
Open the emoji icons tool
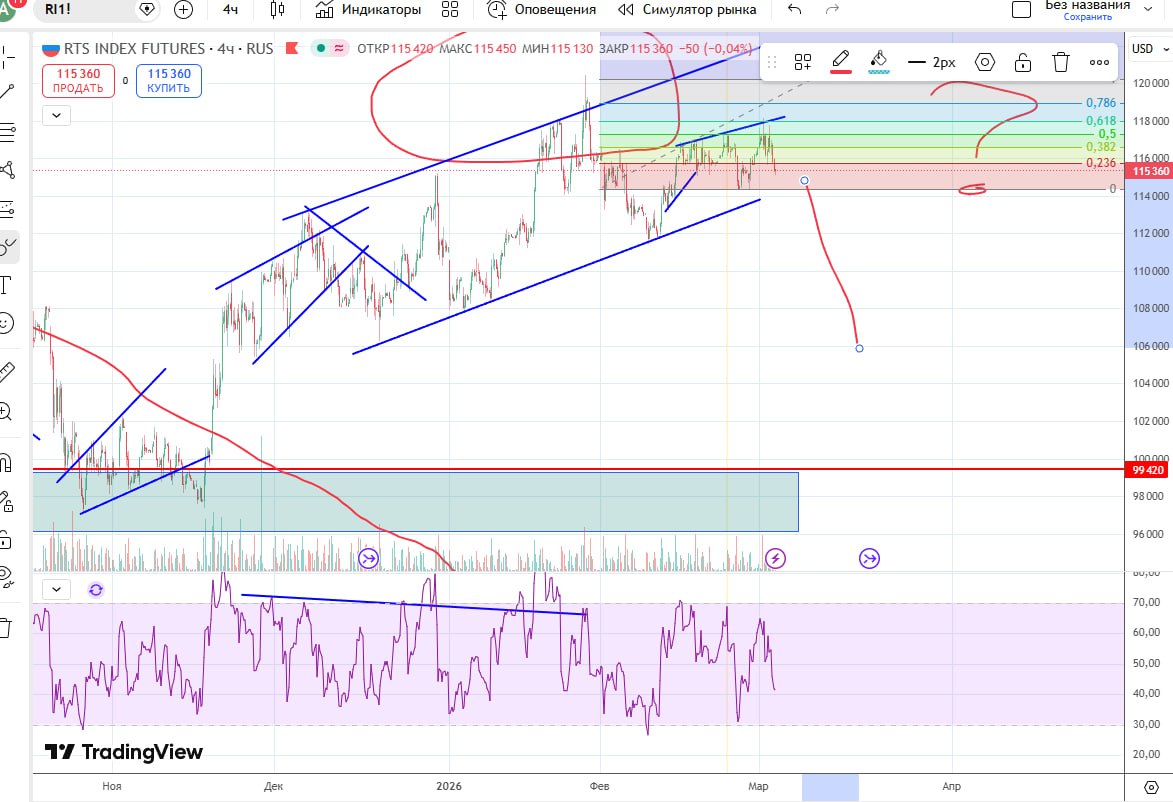(6, 323)
